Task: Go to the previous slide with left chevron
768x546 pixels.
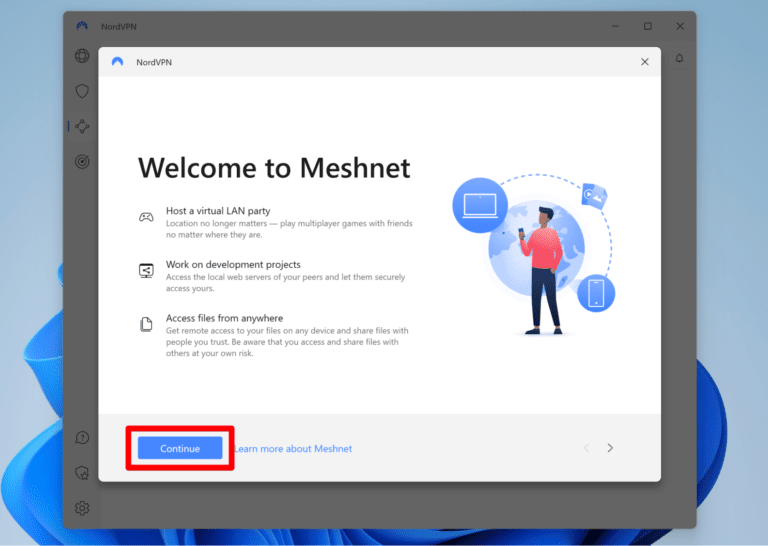Action: (586, 448)
